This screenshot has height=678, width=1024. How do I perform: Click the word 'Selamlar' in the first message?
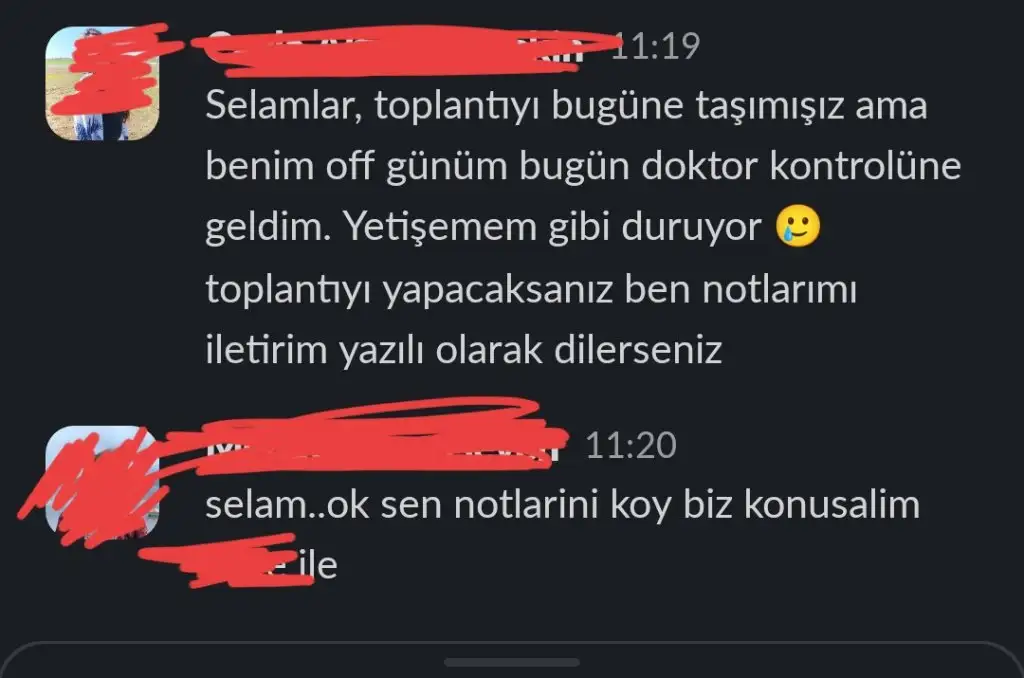point(283,106)
